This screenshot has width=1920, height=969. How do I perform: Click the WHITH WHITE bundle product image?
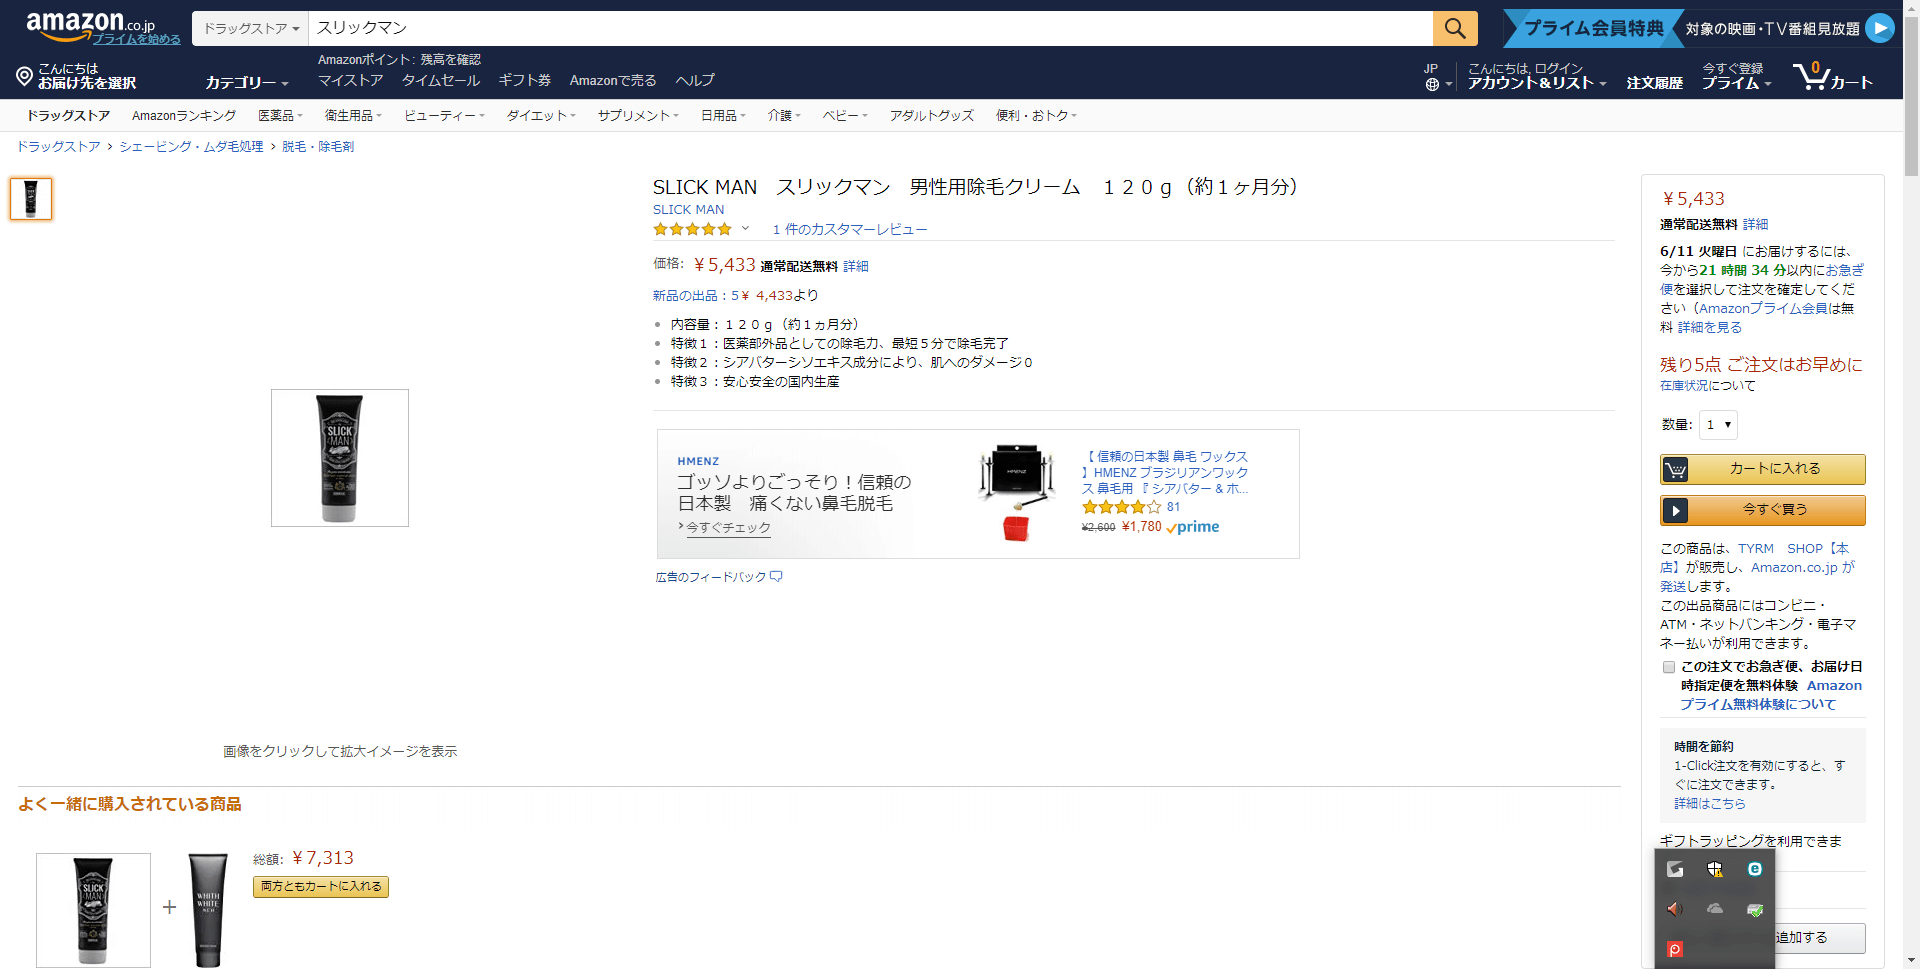(x=208, y=910)
